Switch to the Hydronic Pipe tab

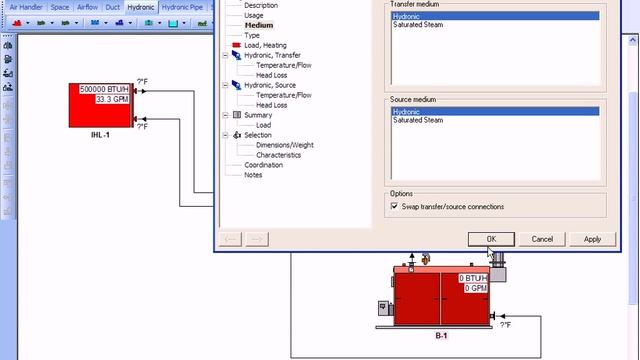[x=182, y=7]
